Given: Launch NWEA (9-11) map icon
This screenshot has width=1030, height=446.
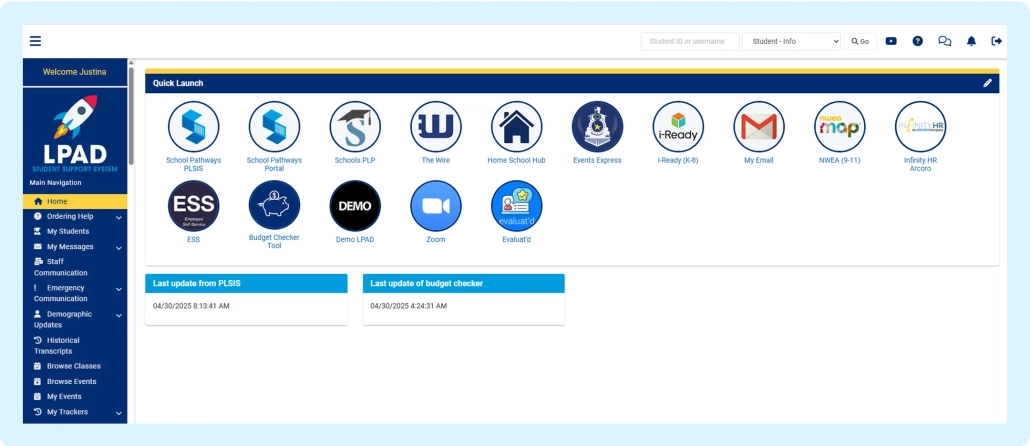Looking at the screenshot, I should [840, 127].
